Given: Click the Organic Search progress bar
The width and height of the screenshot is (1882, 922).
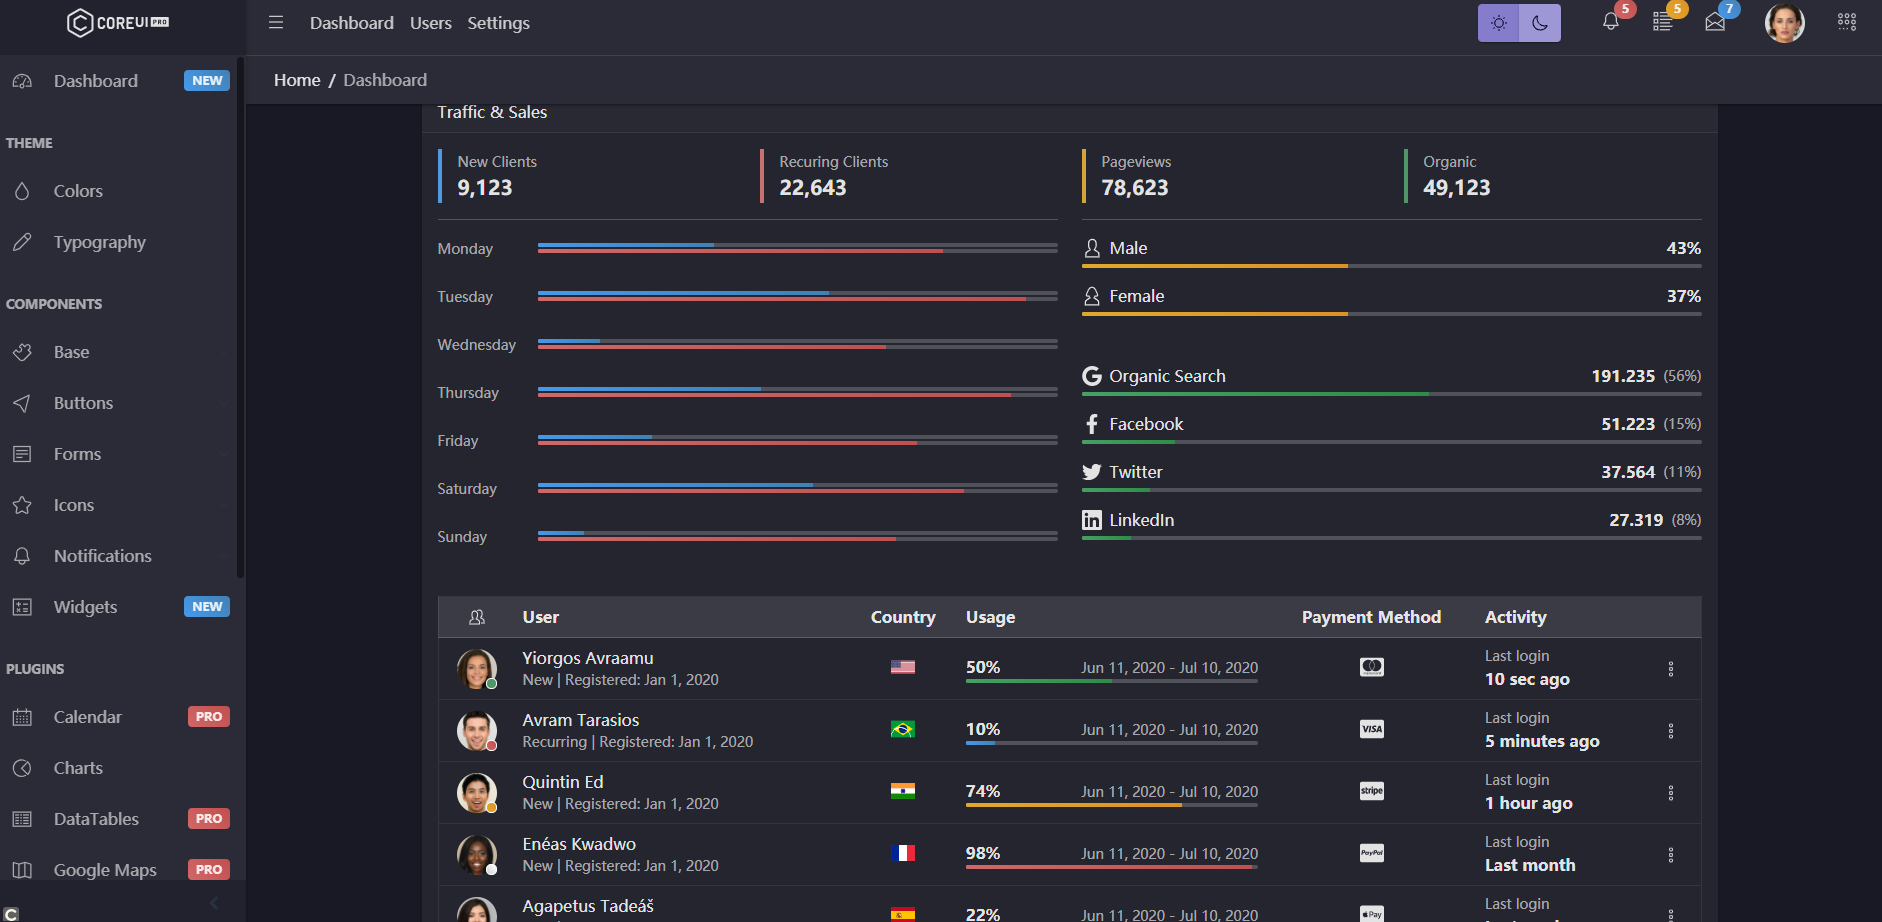Looking at the screenshot, I should [1392, 394].
